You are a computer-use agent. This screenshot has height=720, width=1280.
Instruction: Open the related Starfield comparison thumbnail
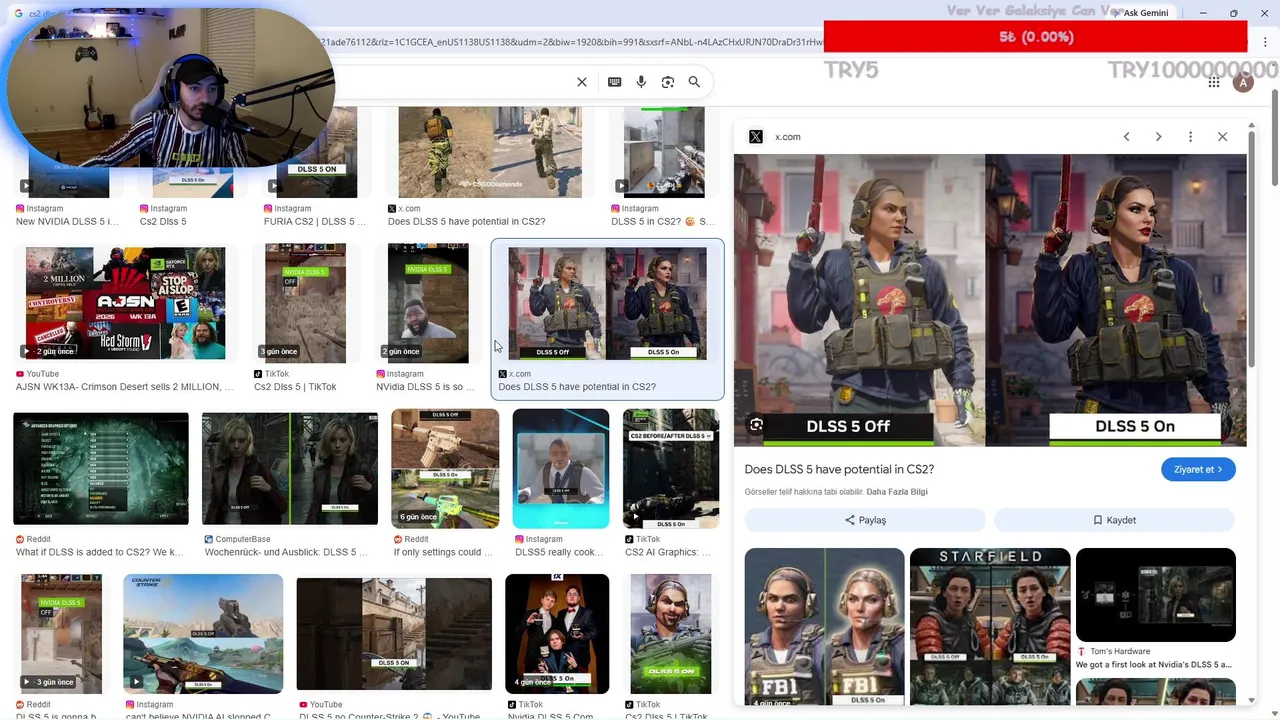pos(990,627)
